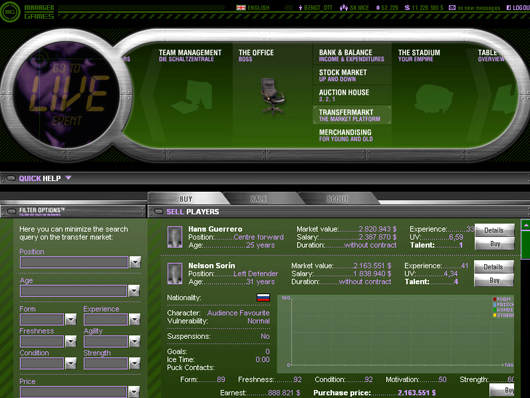Open the Experience filter dropdown
The image size is (530, 398).
pos(135,319)
